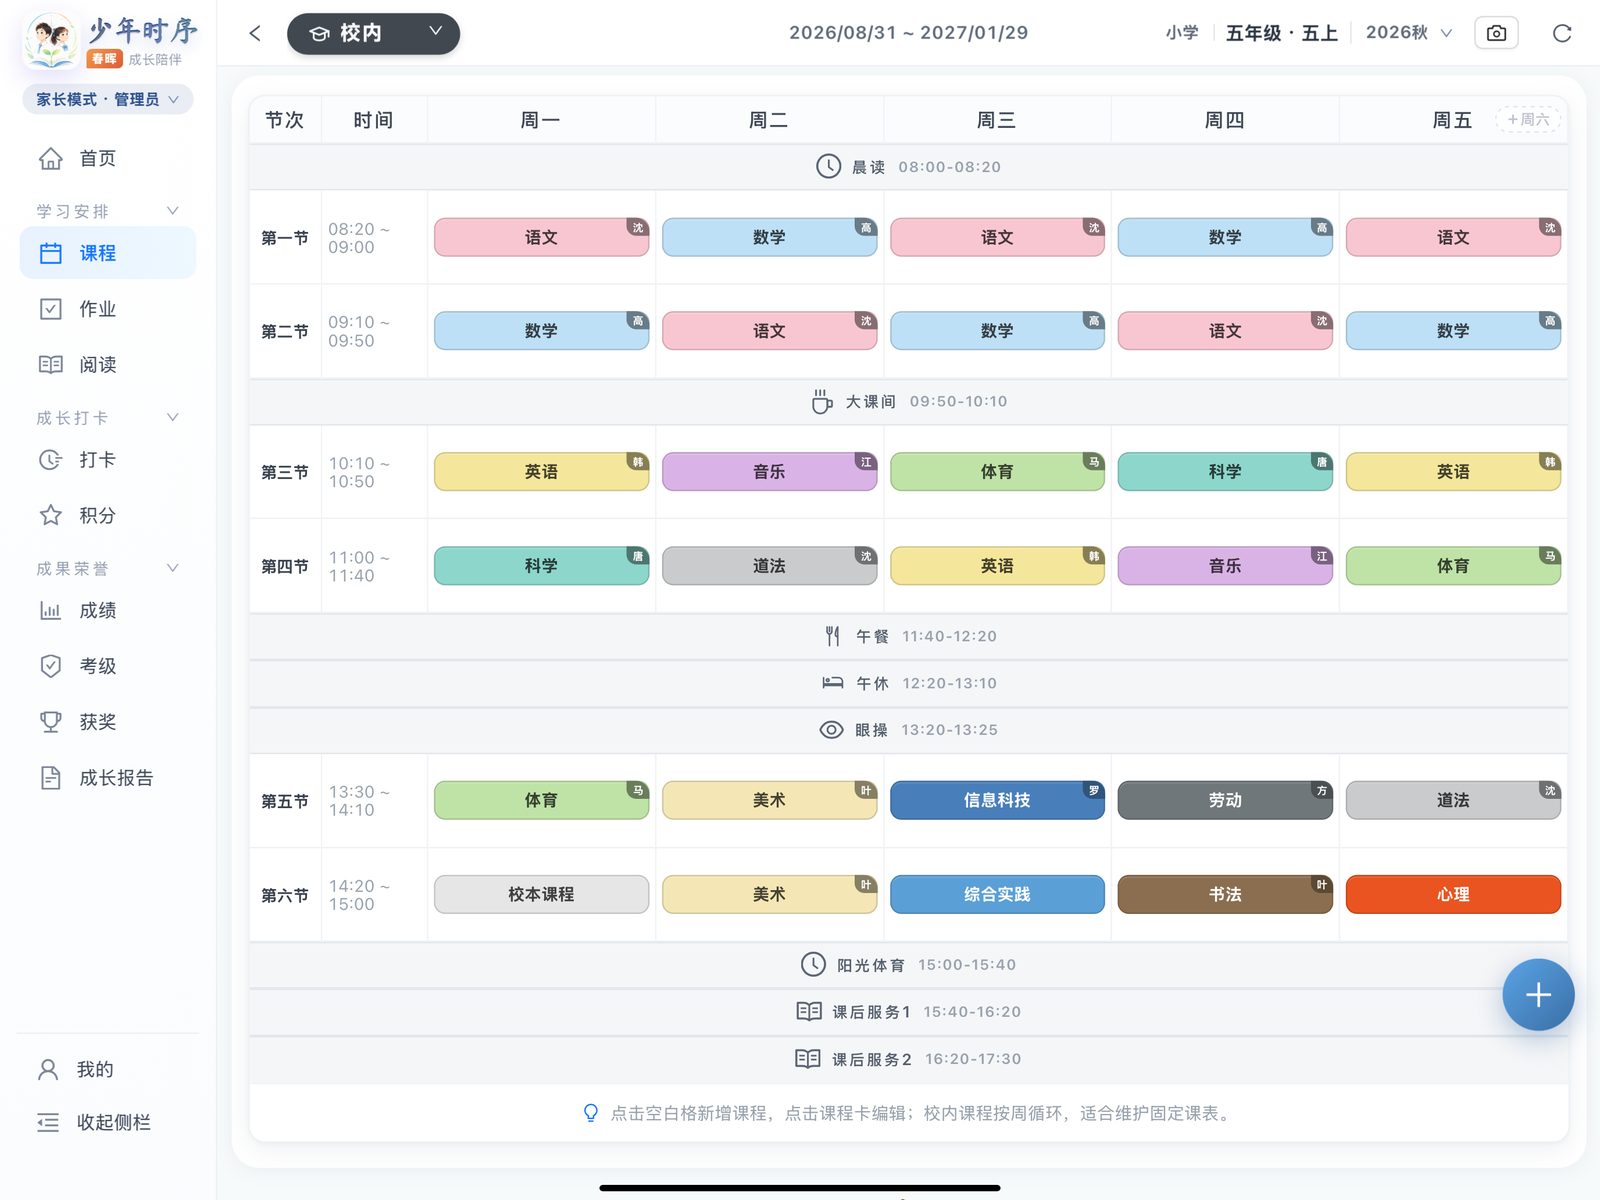This screenshot has width=1600, height=1200.
Task: Click the 小学 school level label
Action: [1182, 33]
